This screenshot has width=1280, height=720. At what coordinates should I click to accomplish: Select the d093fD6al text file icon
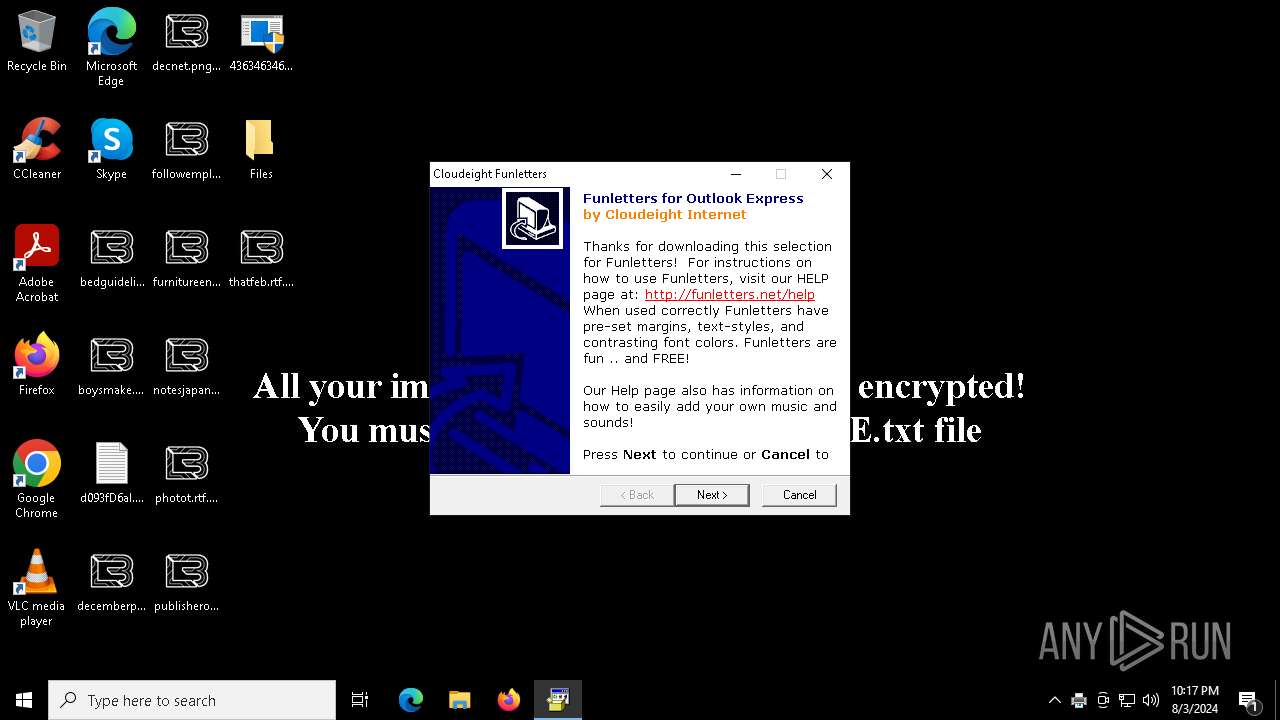coord(112,473)
